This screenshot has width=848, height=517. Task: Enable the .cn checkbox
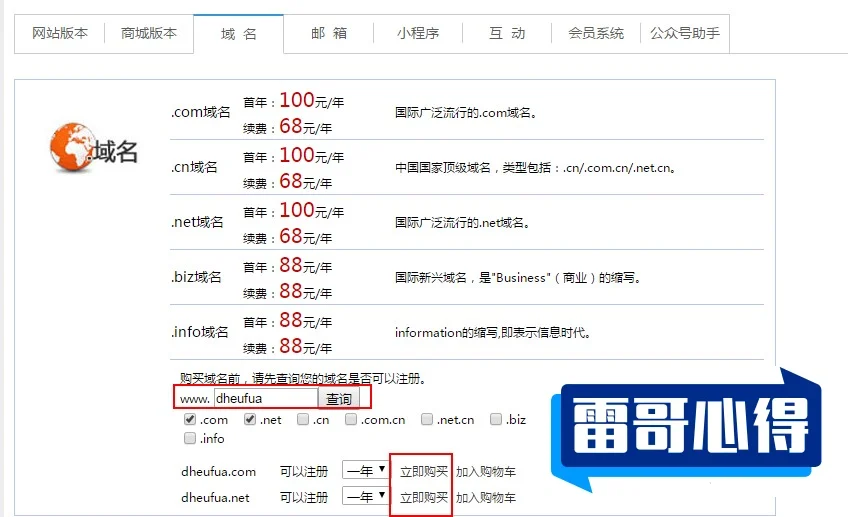[x=303, y=419]
